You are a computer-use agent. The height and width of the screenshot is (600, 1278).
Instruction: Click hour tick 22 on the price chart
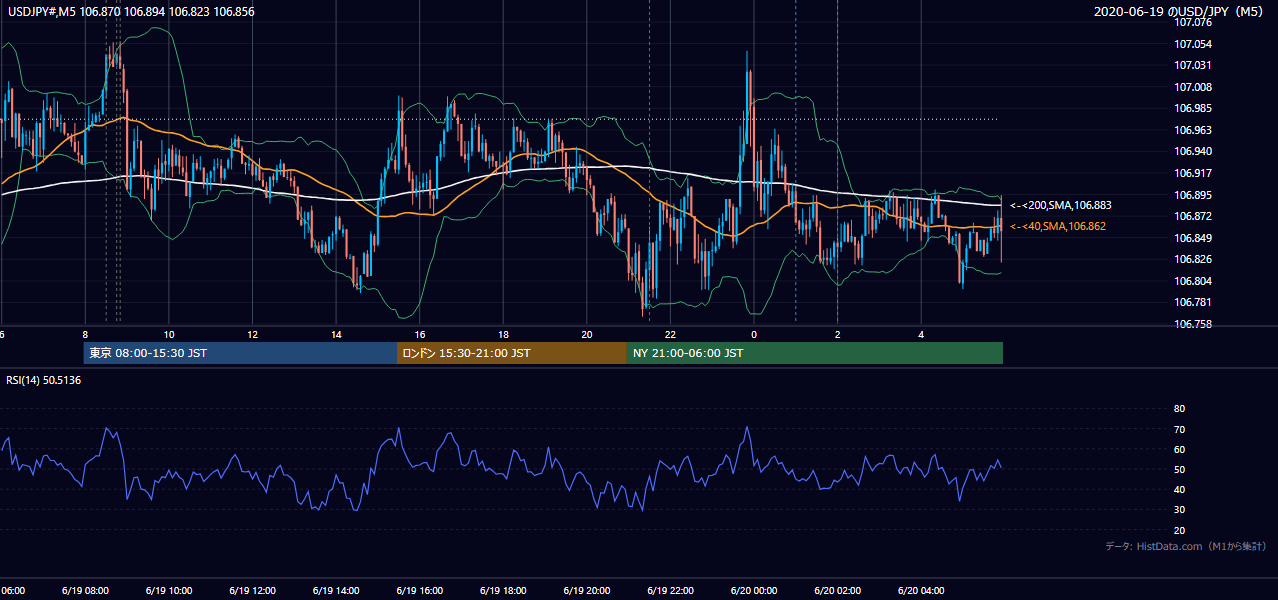tap(670, 334)
